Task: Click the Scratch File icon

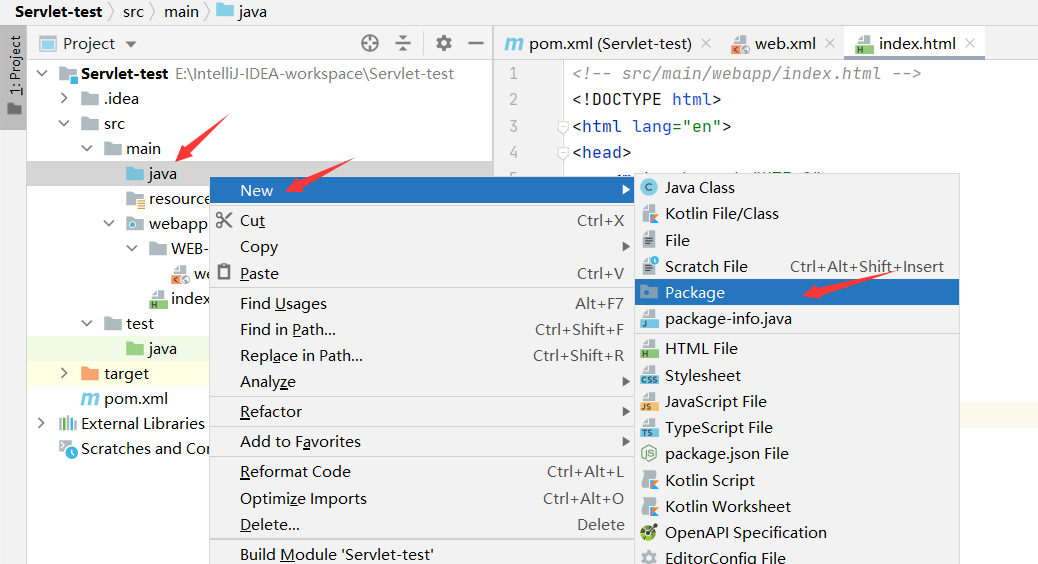Action: (649, 266)
